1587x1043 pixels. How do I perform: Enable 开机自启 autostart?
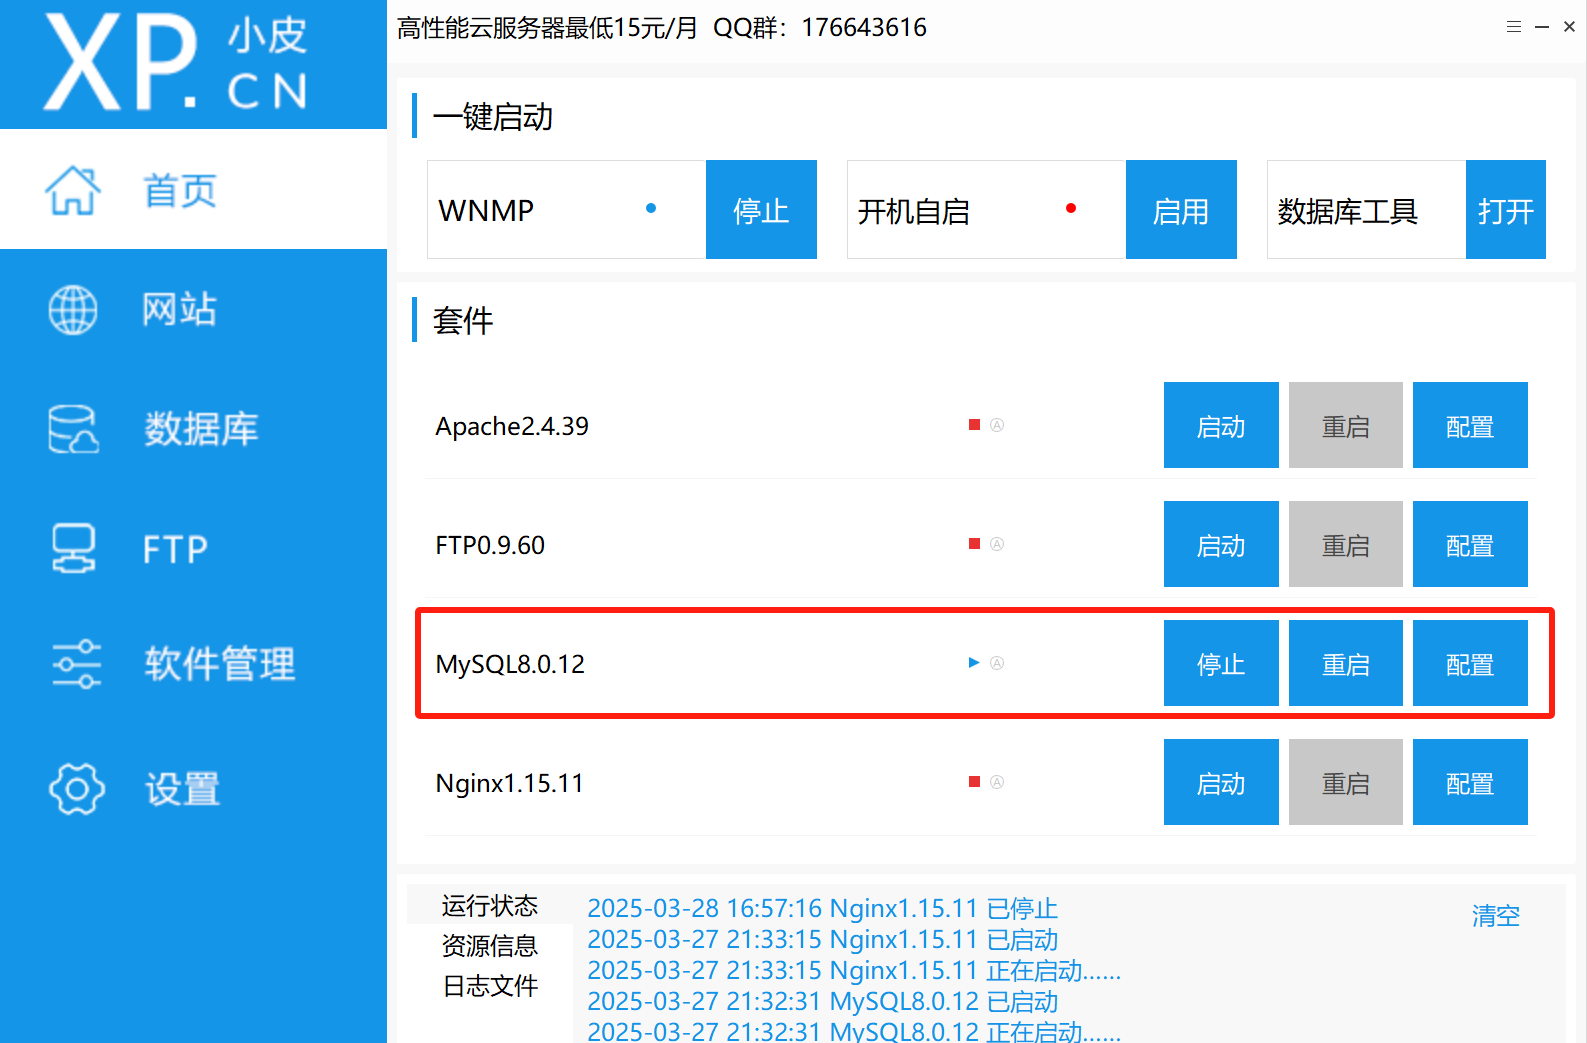(1181, 210)
